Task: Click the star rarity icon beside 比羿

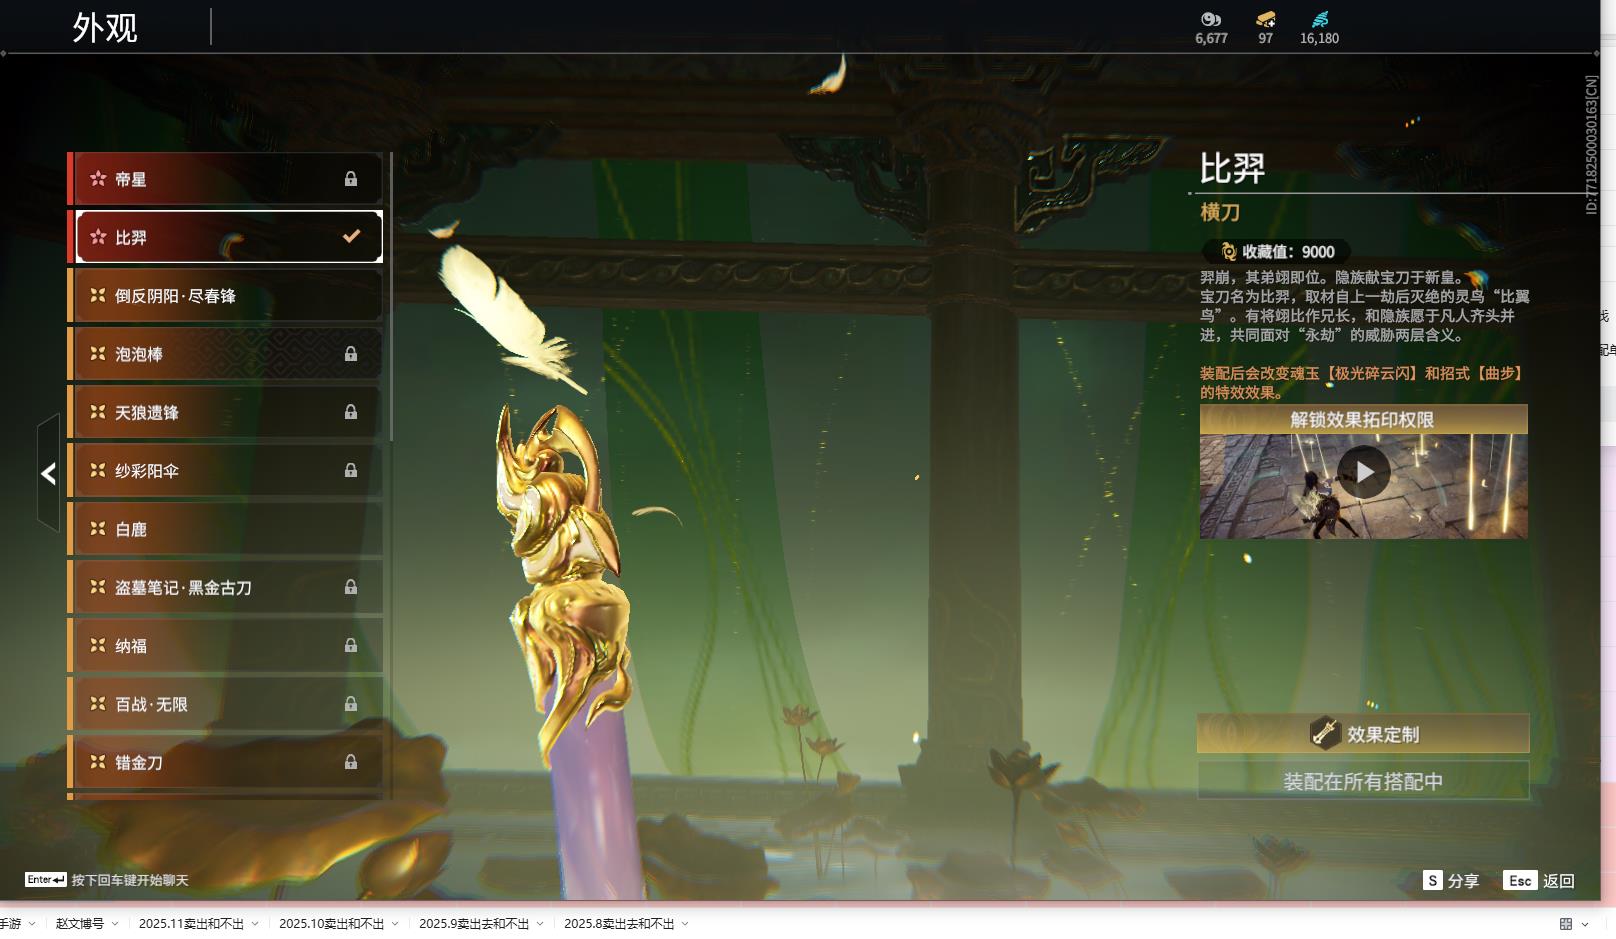Action: 98,237
